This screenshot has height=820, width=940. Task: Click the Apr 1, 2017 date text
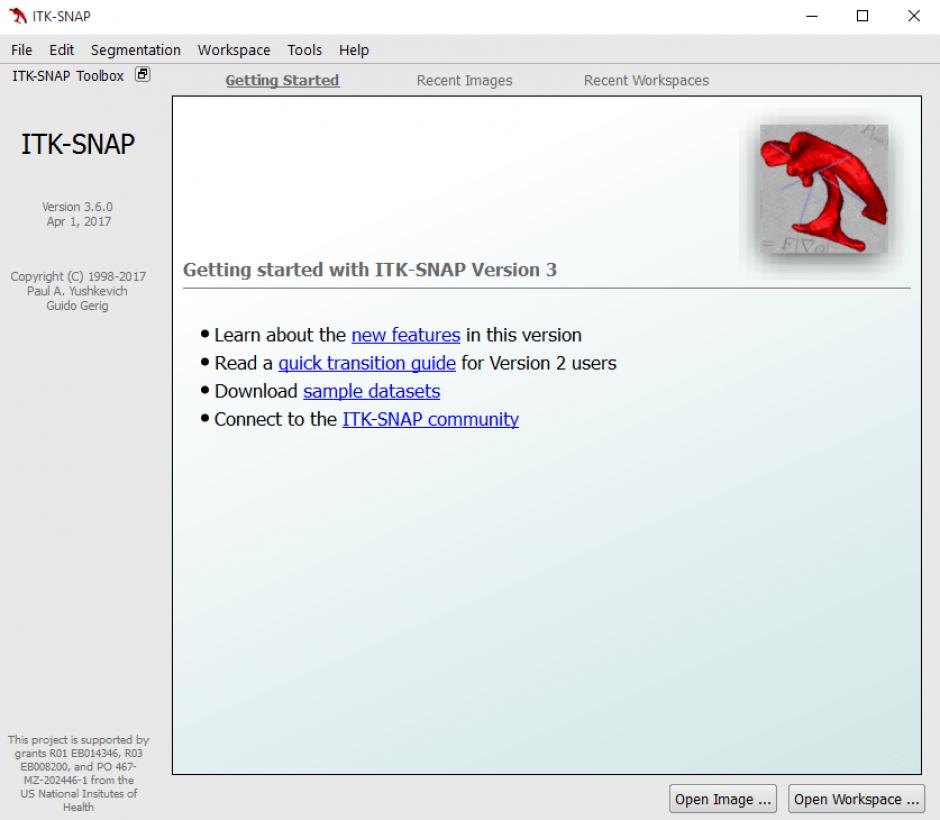point(79,221)
